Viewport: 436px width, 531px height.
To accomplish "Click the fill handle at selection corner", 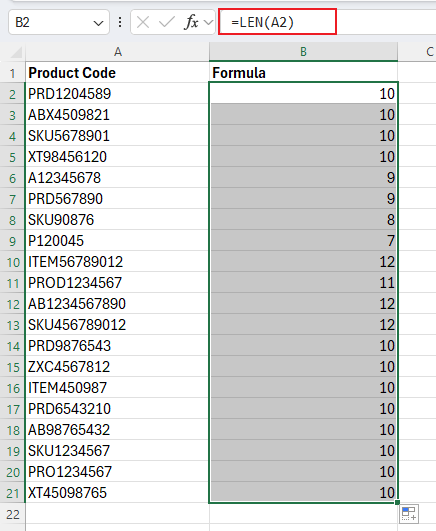I will tap(397, 503).
